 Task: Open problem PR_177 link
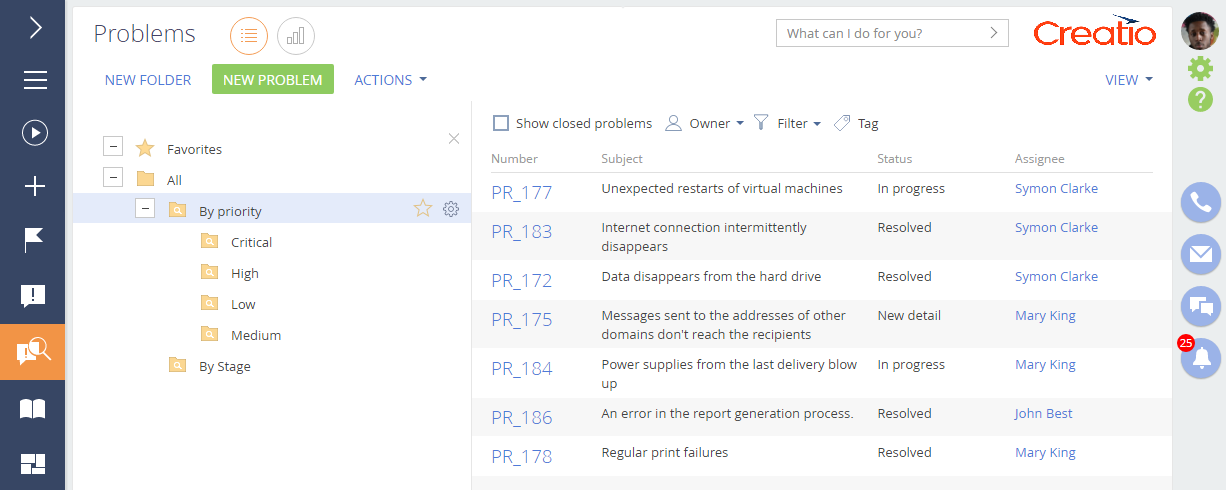coord(522,192)
